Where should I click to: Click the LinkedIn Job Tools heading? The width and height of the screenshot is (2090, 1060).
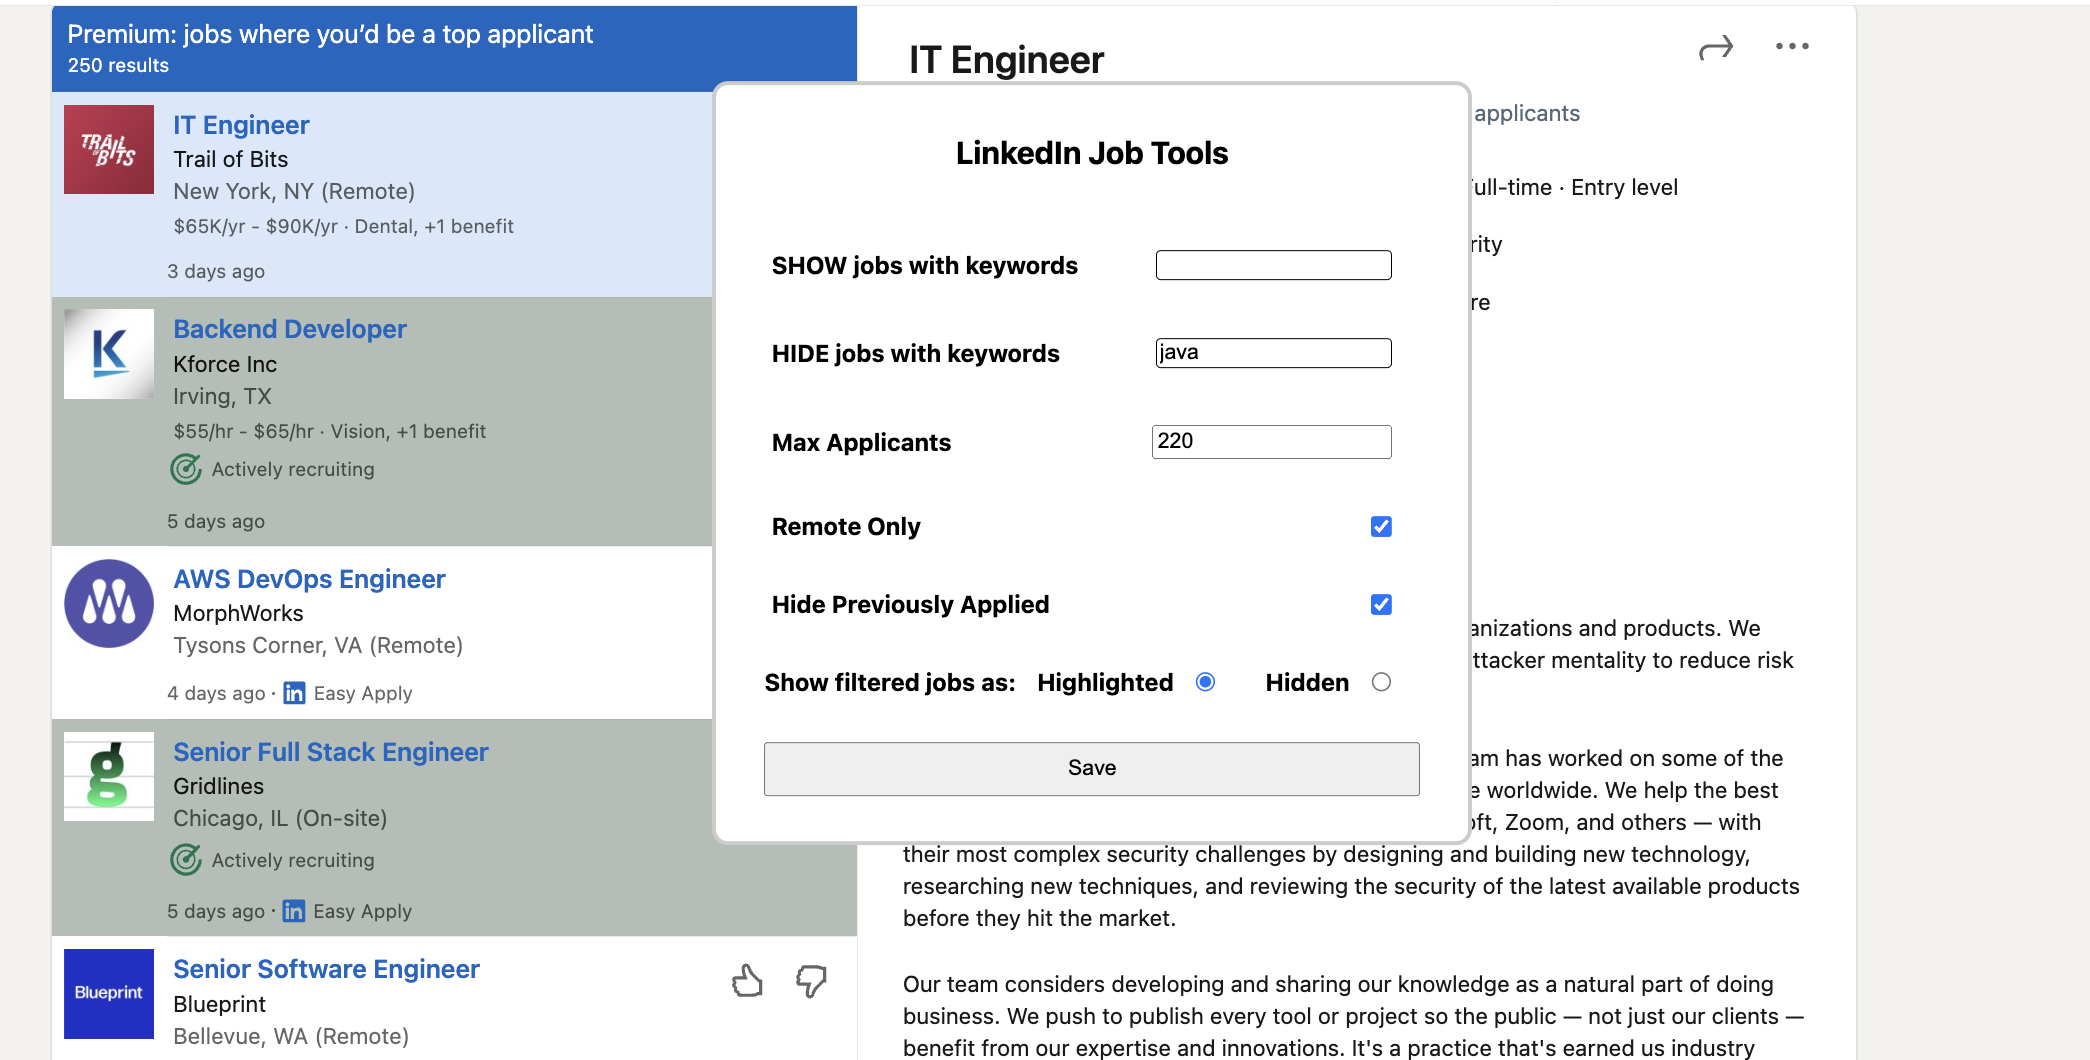coord(1091,153)
